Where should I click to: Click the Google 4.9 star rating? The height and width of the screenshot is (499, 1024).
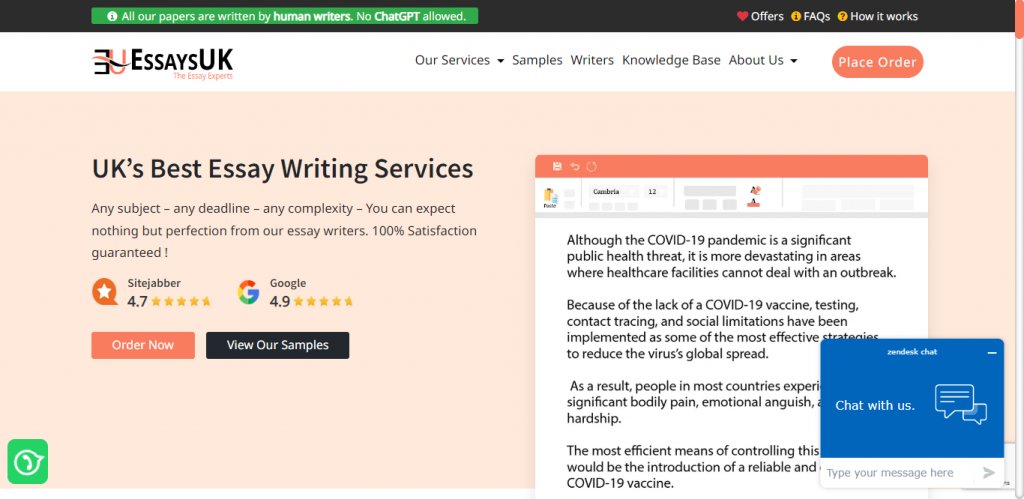(x=312, y=301)
